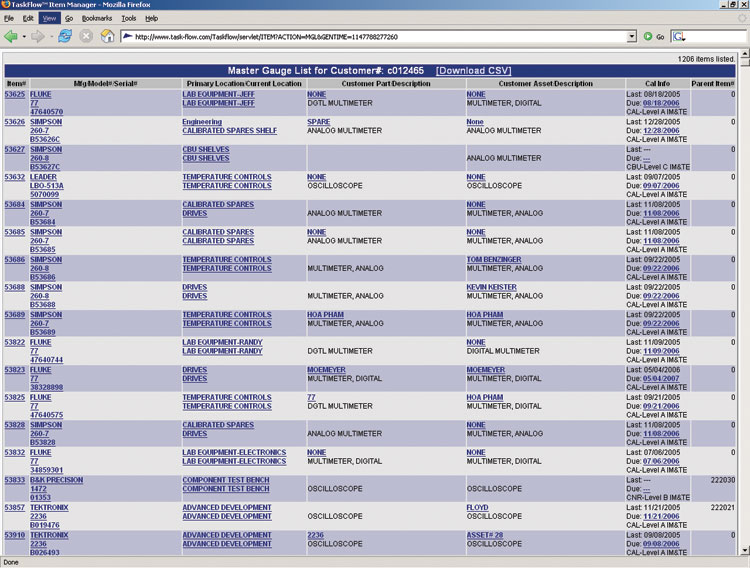
Task: Click the Customer Part Description column header
Action: tap(386, 83)
